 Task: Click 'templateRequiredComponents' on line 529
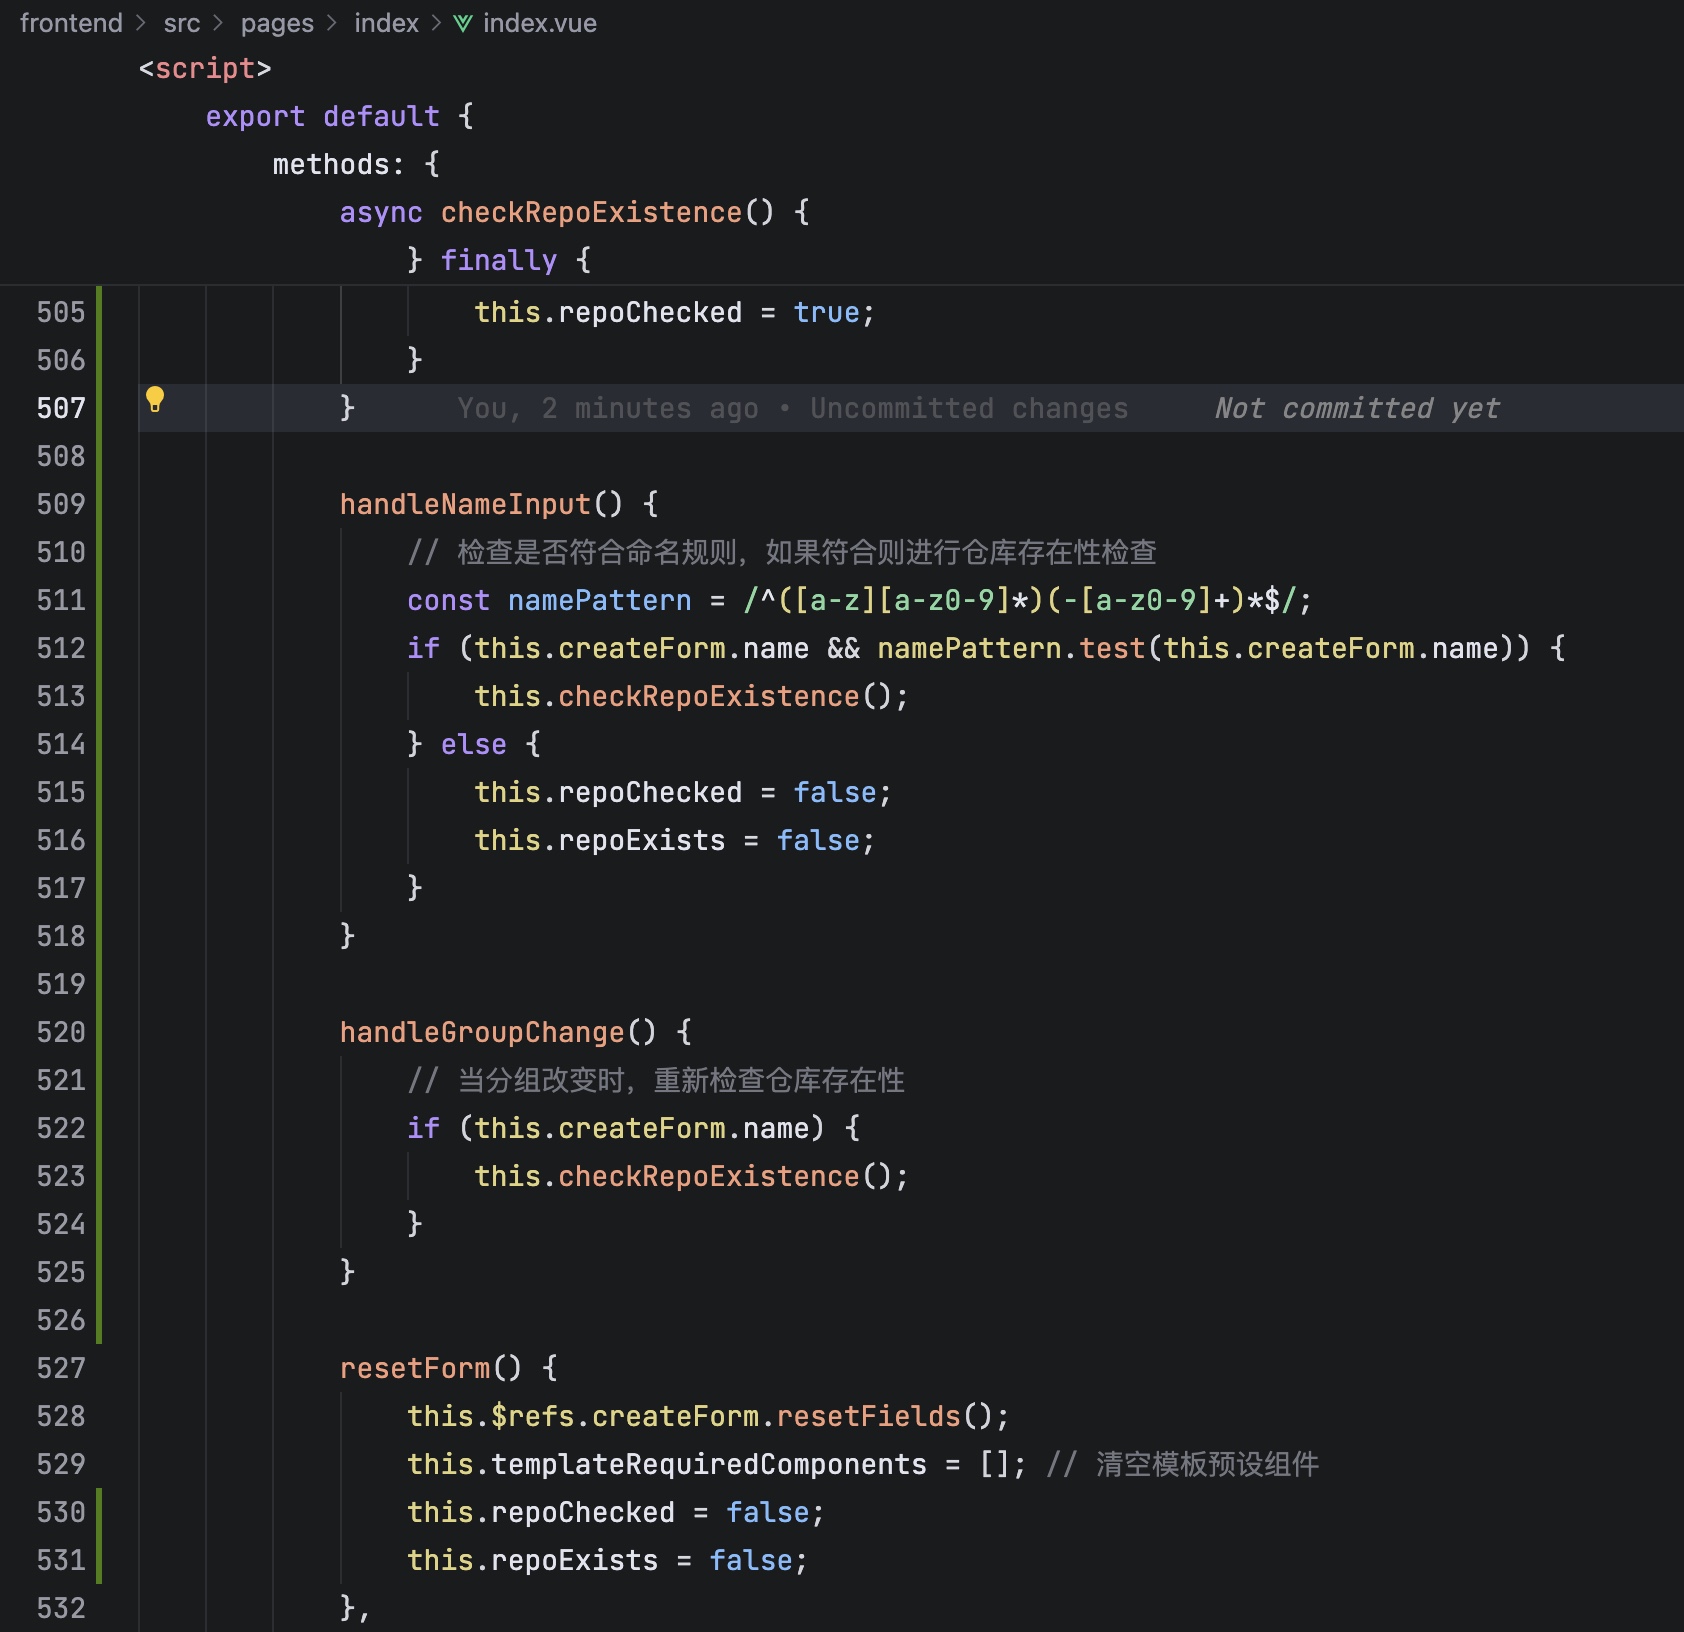coord(709,1464)
